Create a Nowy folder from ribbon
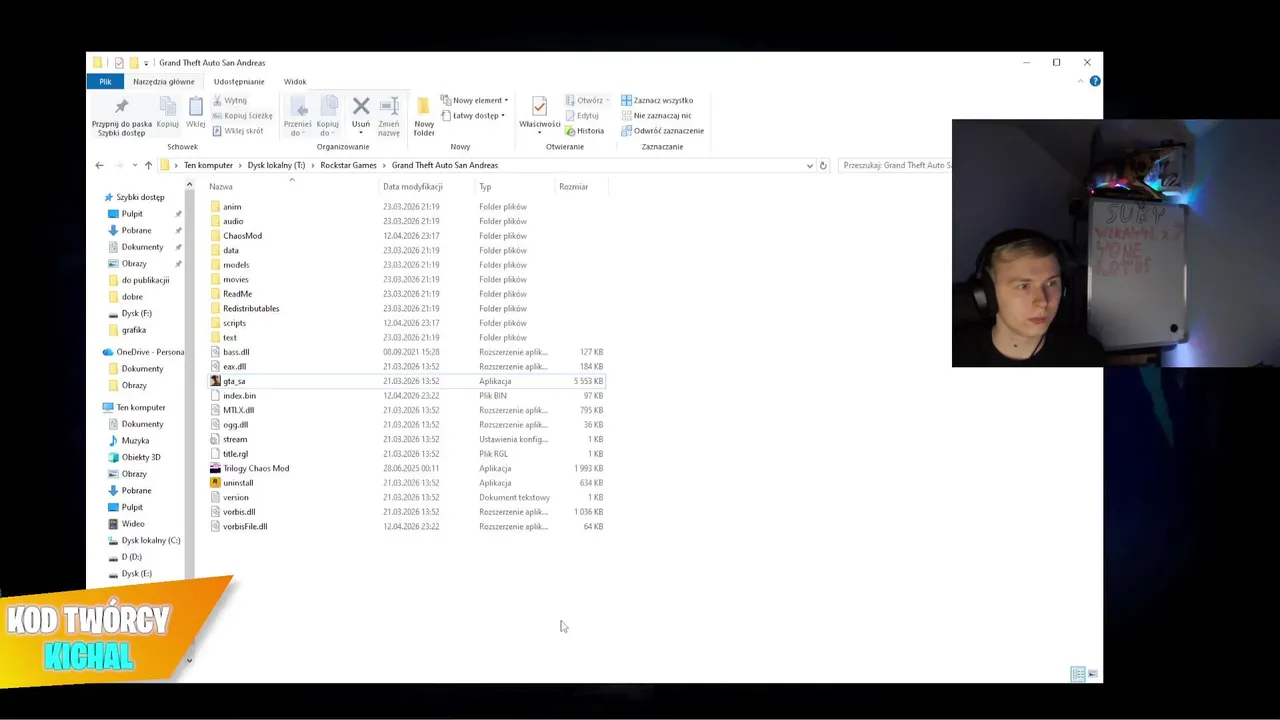Viewport: 1280px width, 720px height. point(424,116)
